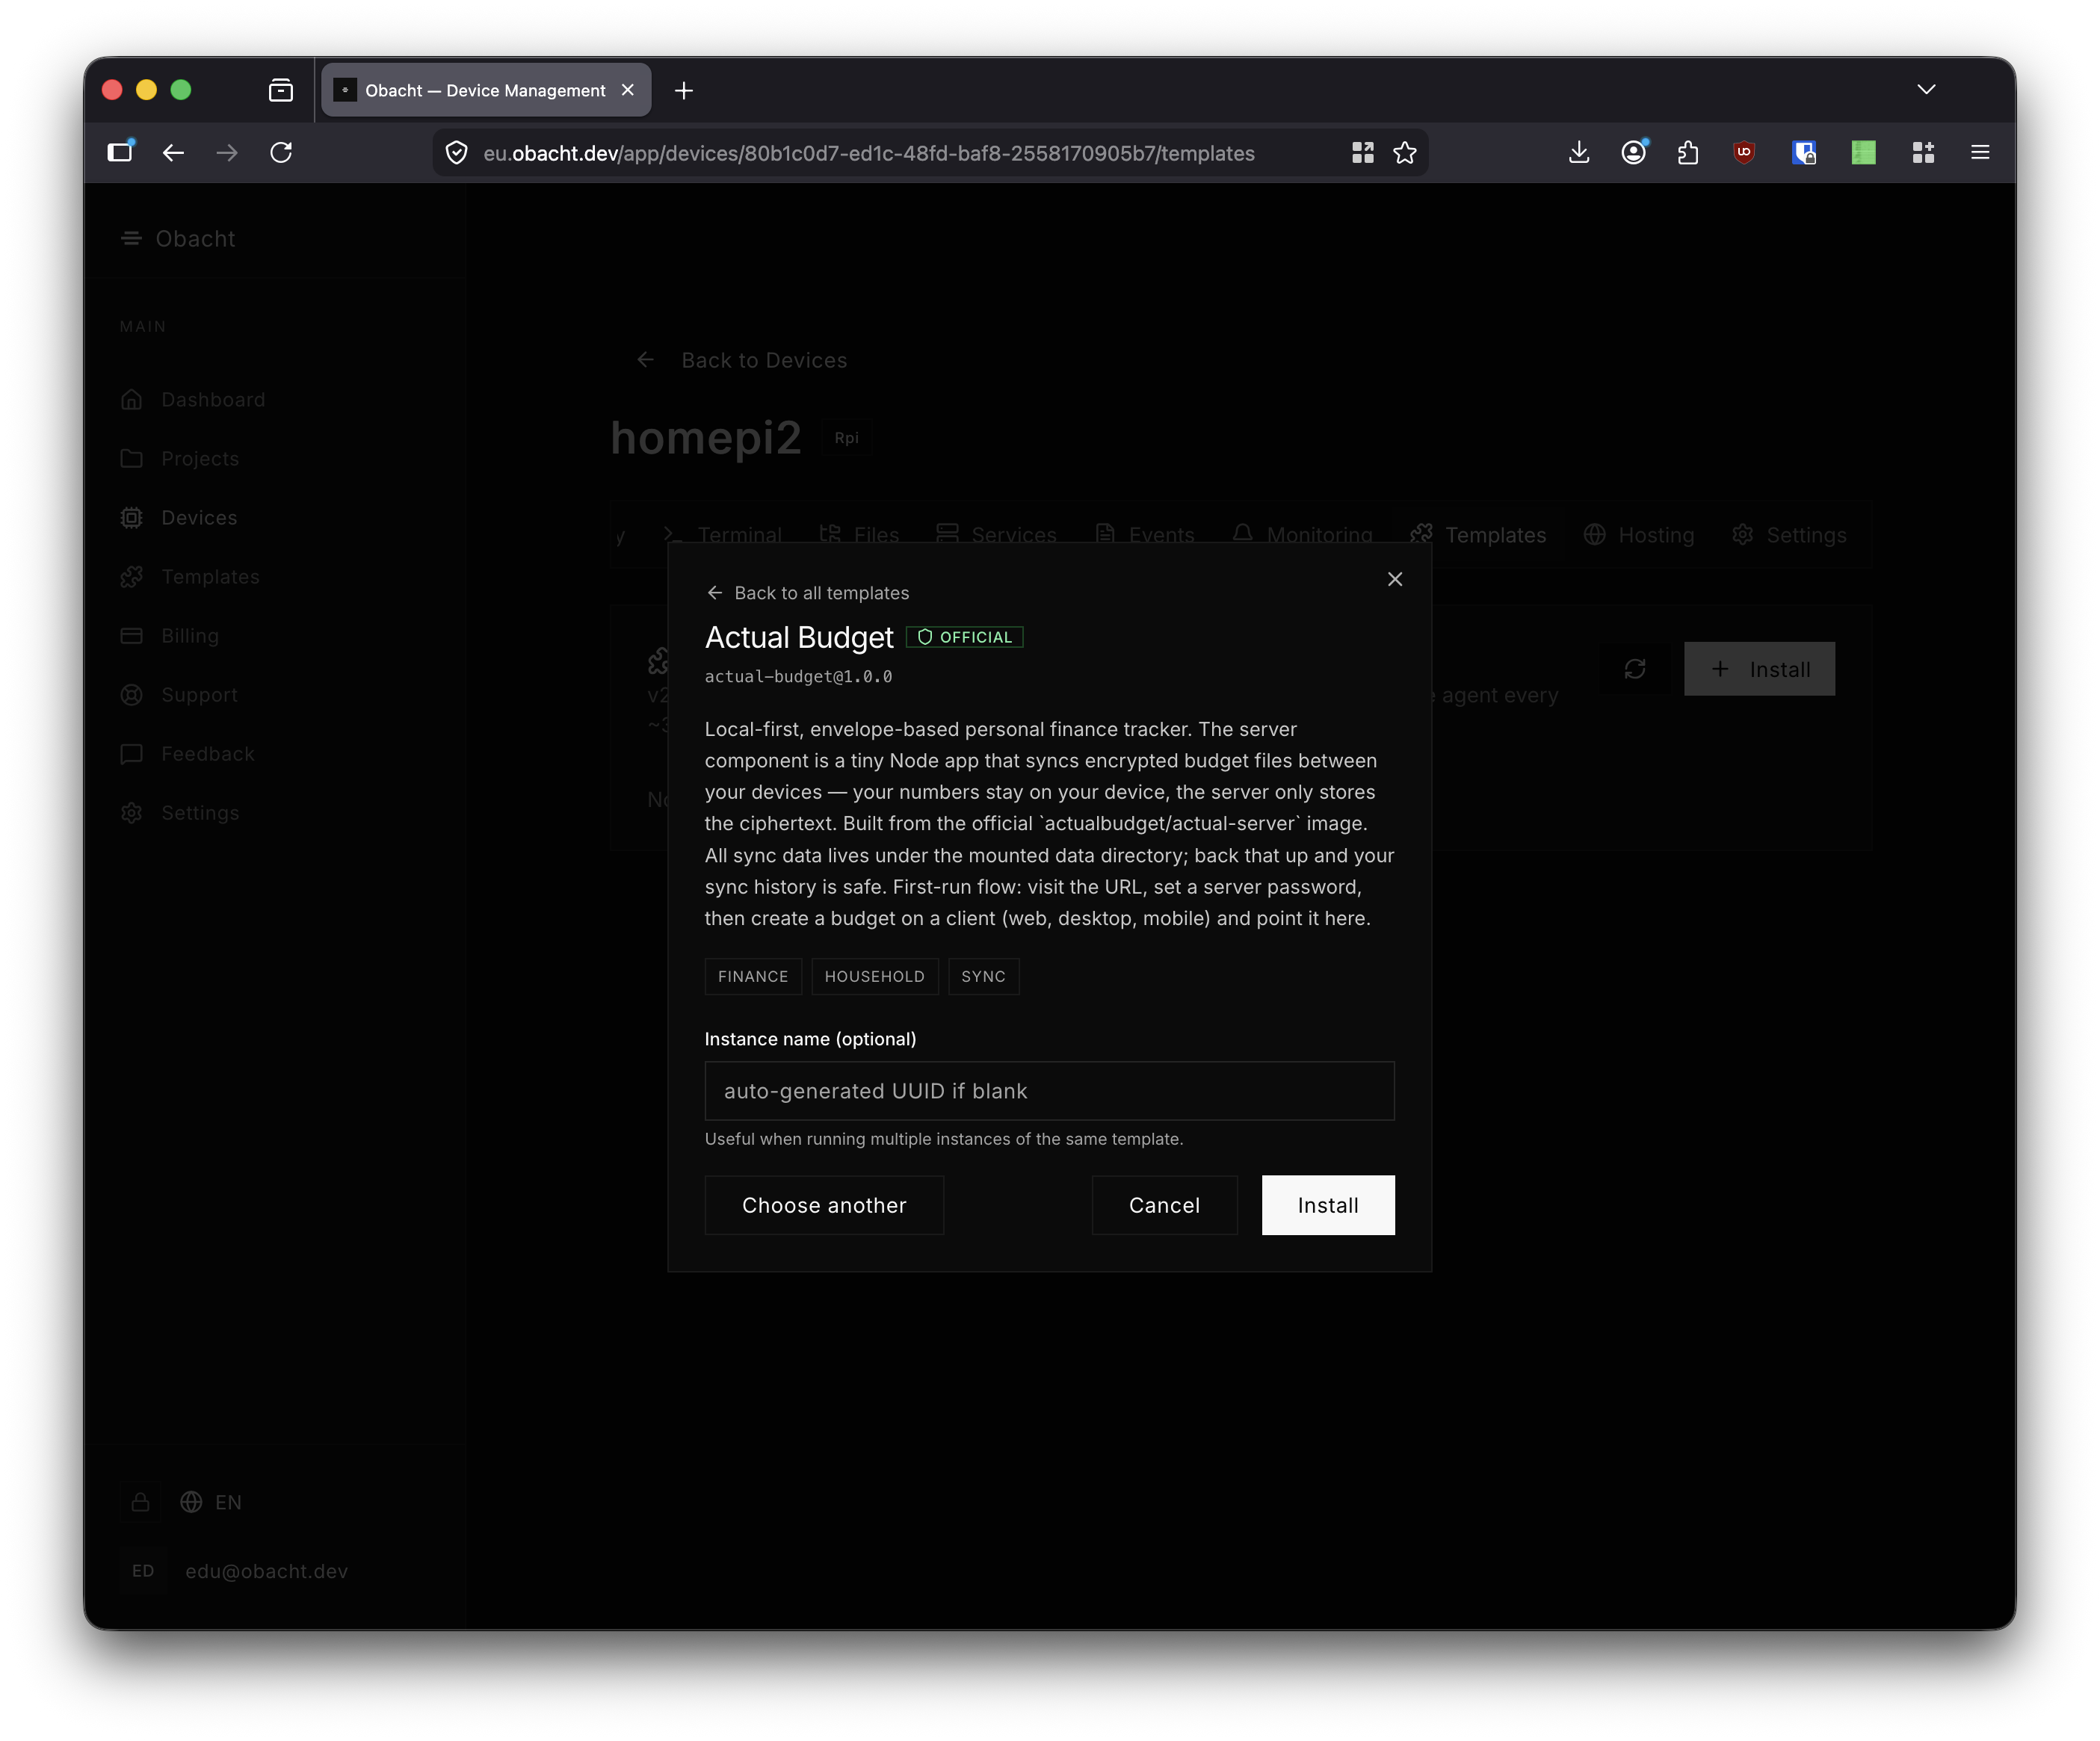The height and width of the screenshot is (1741, 2100).
Task: Click the Install button in the dialog
Action: pos(1327,1205)
